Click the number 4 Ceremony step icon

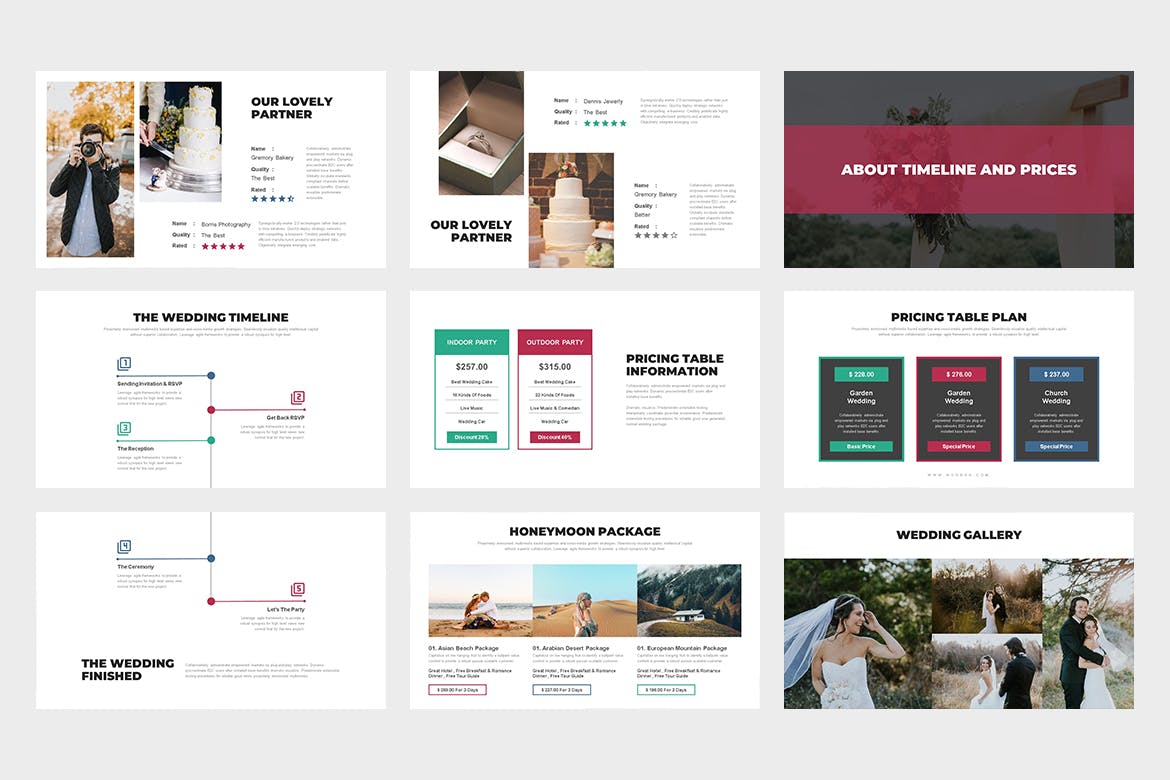point(124,547)
